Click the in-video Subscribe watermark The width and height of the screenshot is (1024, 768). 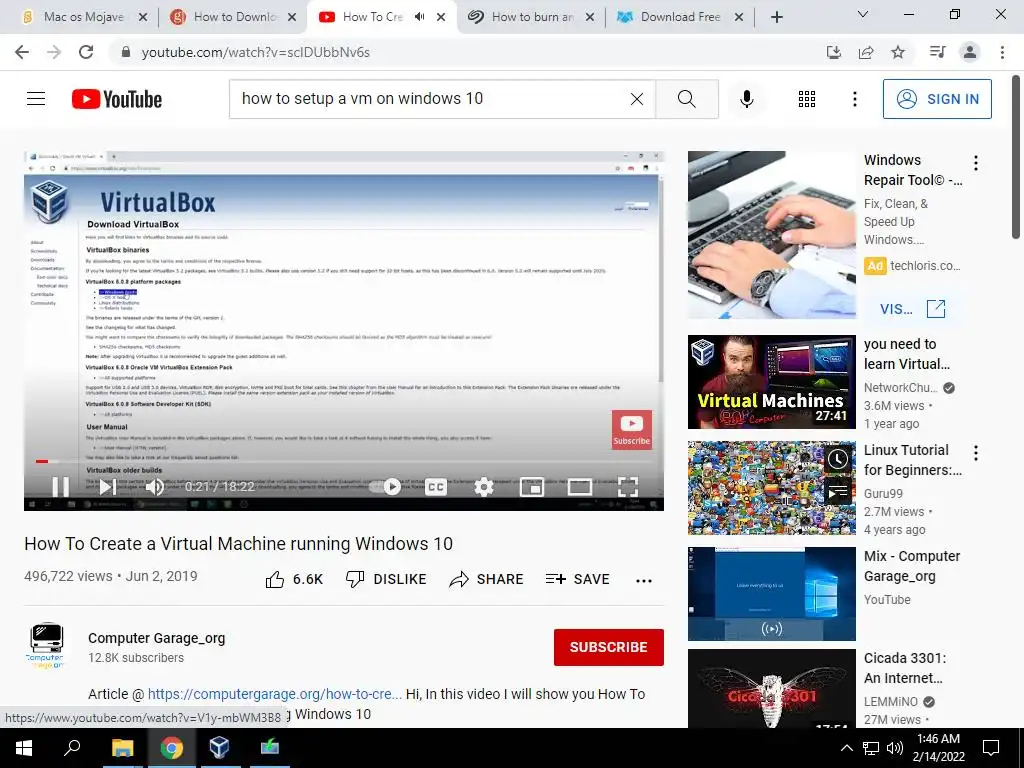[632, 429]
